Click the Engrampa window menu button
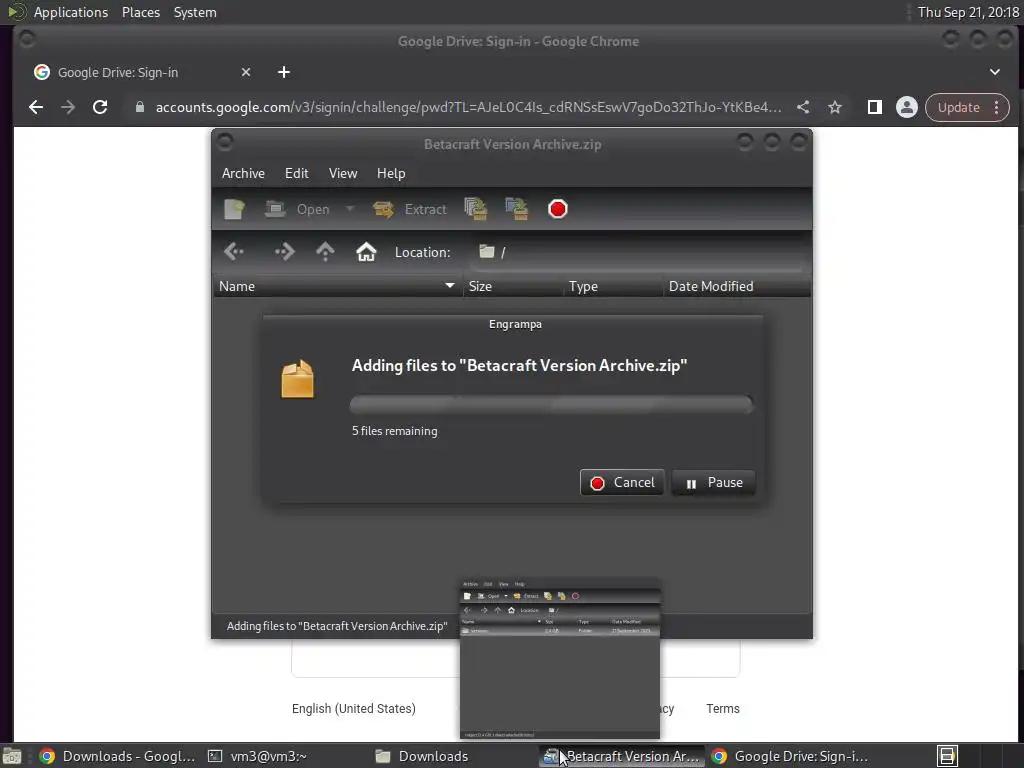 pos(225,142)
